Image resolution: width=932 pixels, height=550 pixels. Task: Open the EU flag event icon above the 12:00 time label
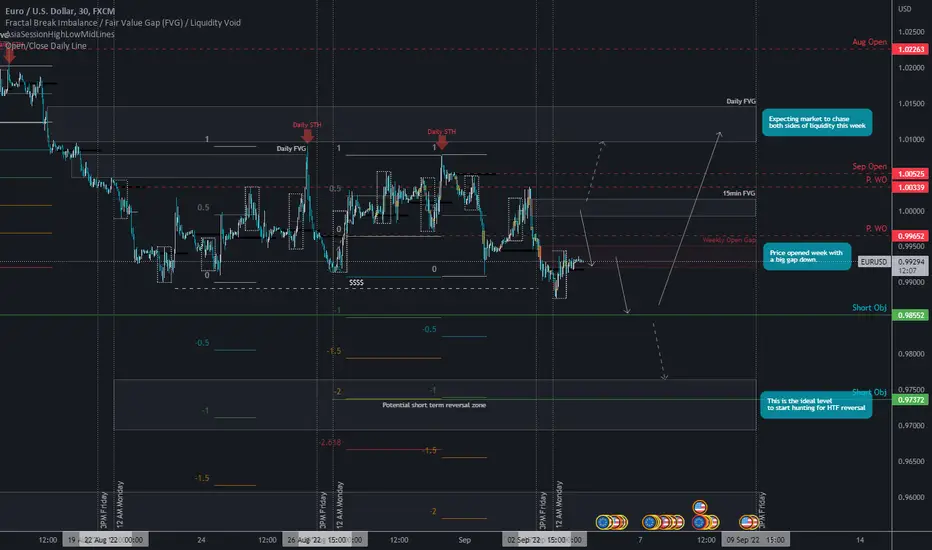[699, 522]
